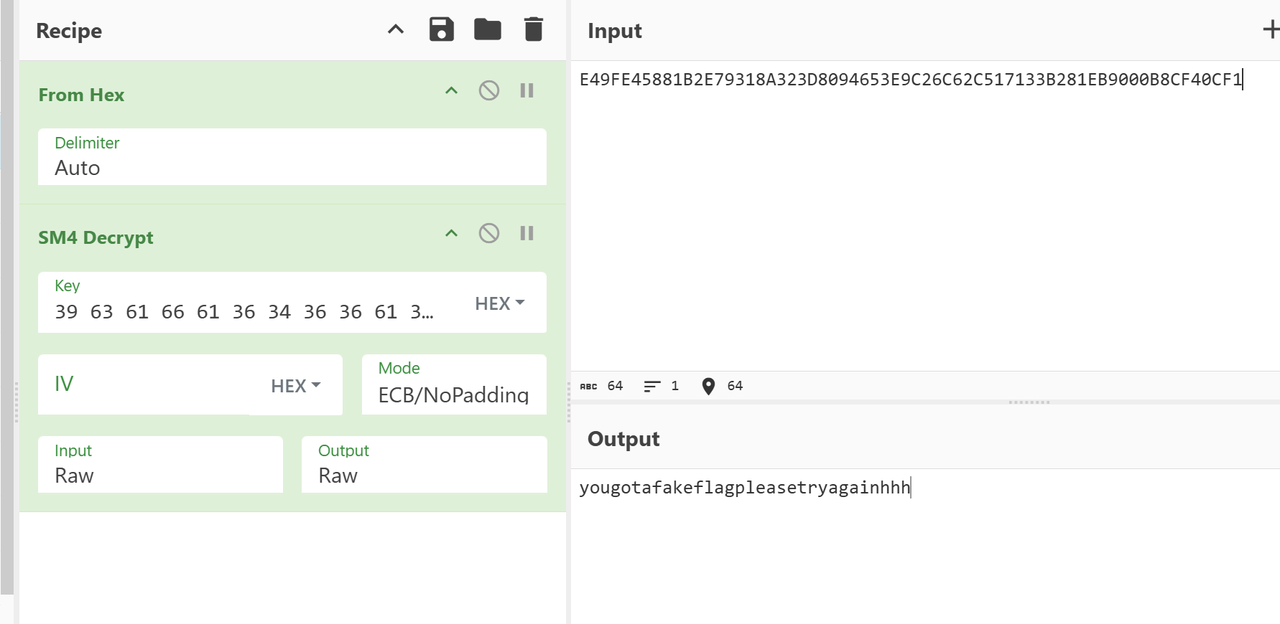This screenshot has height=624, width=1280.
Task: Add a new input tab
Action: pyautogui.click(x=1270, y=30)
